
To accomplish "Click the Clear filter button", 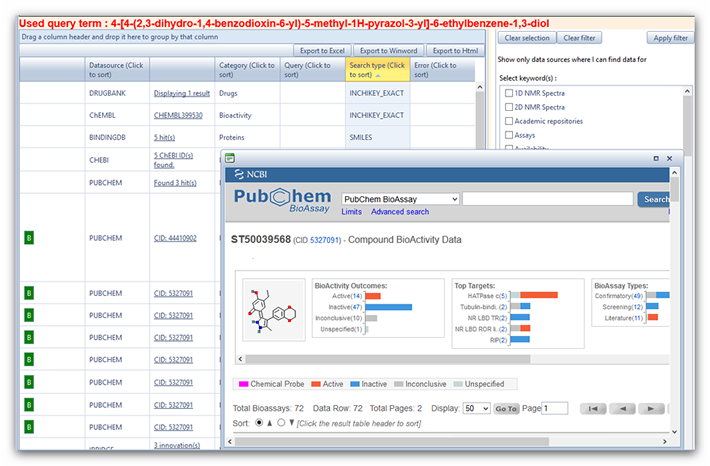I will point(579,38).
